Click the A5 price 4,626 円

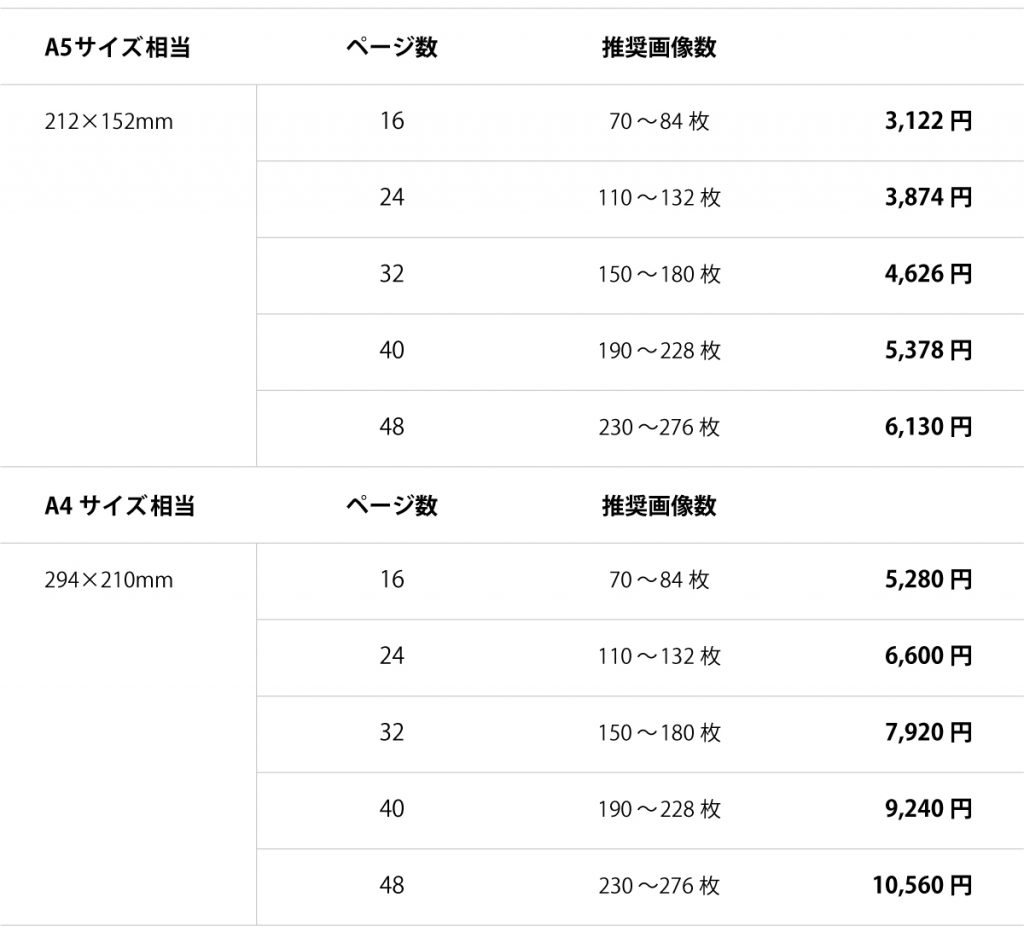point(928,274)
